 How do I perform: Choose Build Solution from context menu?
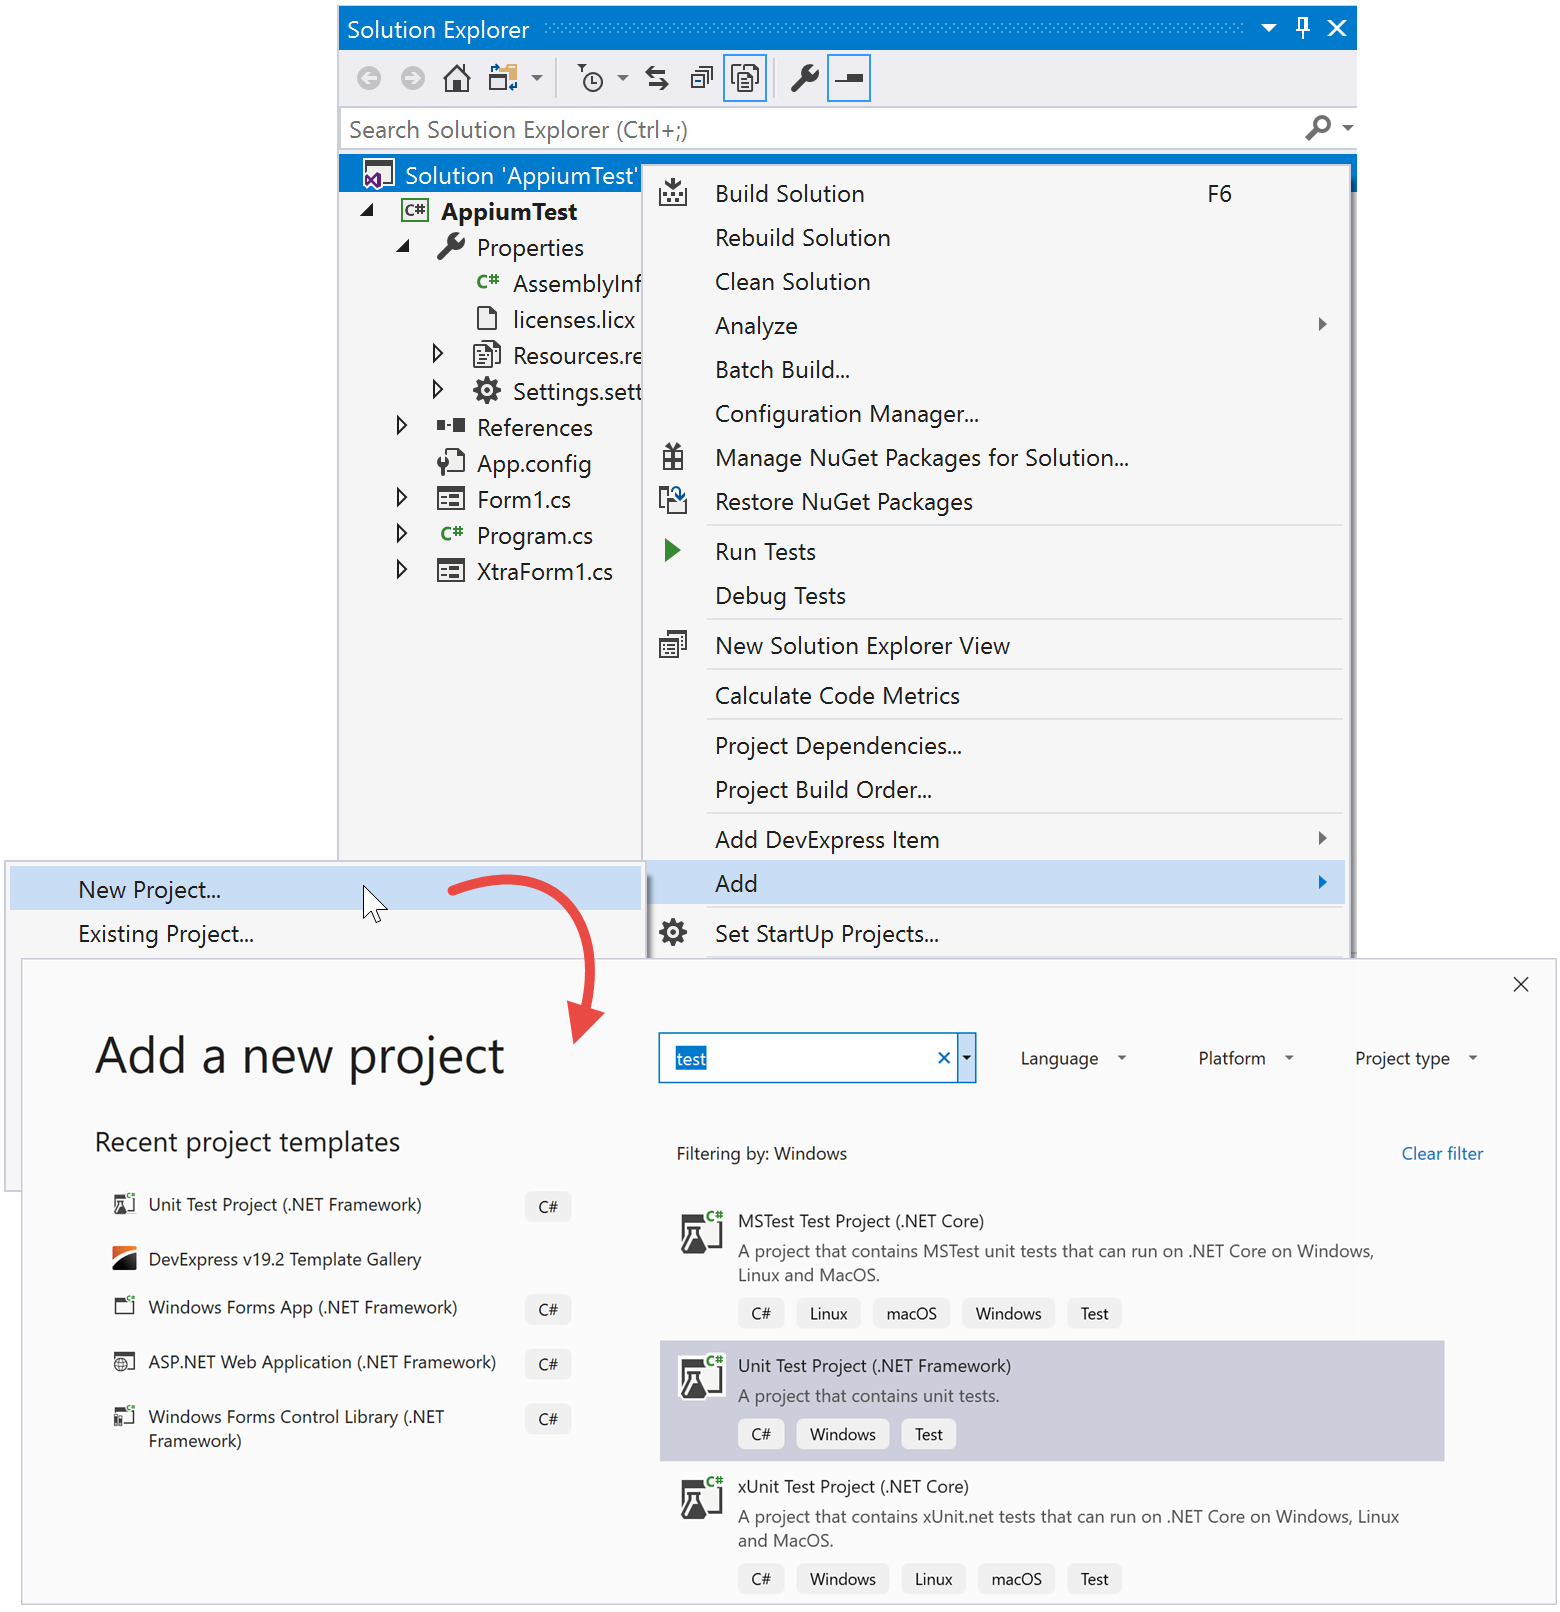(x=995, y=194)
